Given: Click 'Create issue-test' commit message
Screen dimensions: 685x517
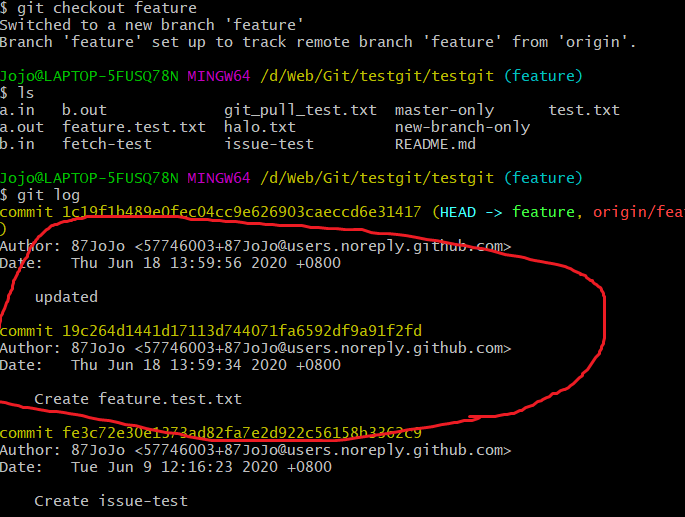Looking at the screenshot, I should (x=111, y=501).
